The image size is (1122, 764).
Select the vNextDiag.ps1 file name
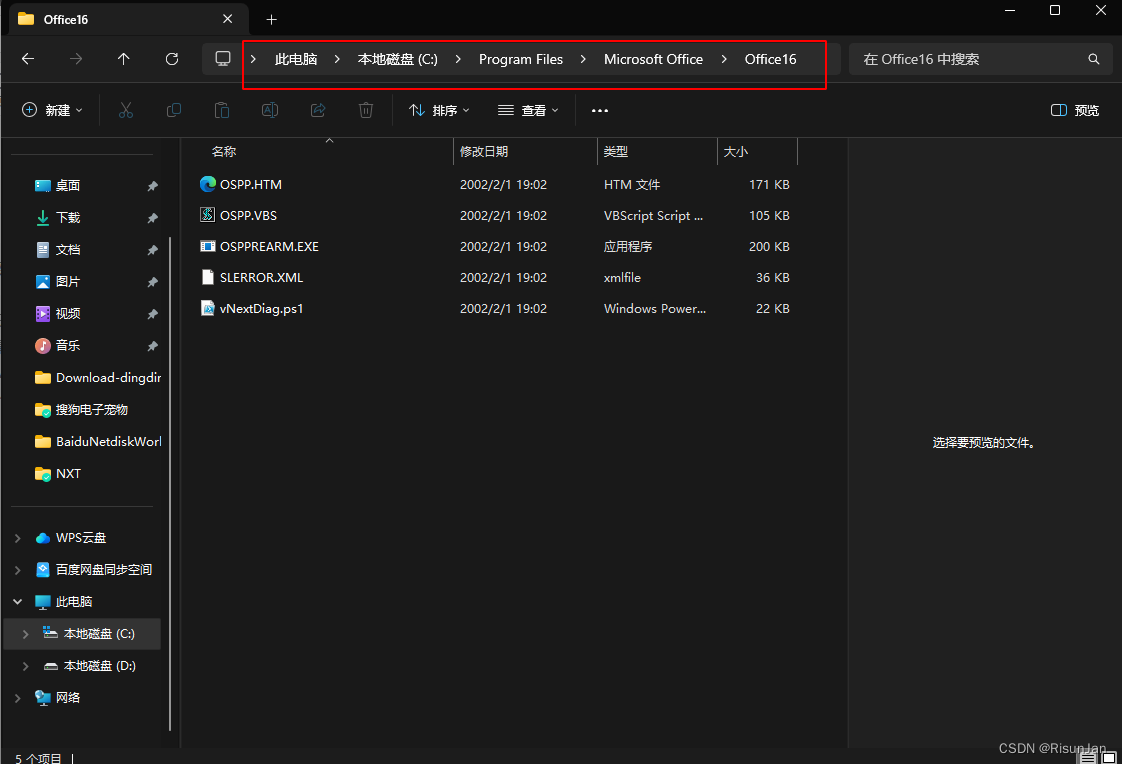[x=261, y=308]
